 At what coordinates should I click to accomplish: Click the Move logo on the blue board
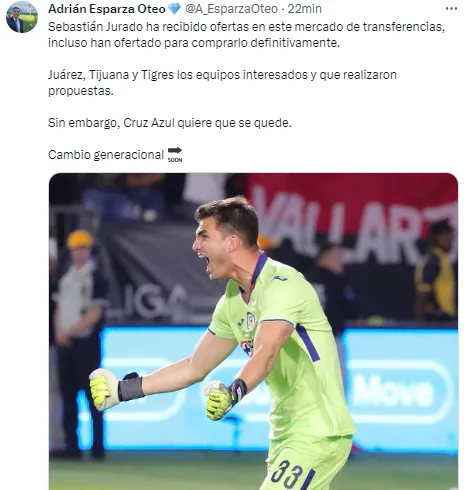pyautogui.click(x=395, y=388)
